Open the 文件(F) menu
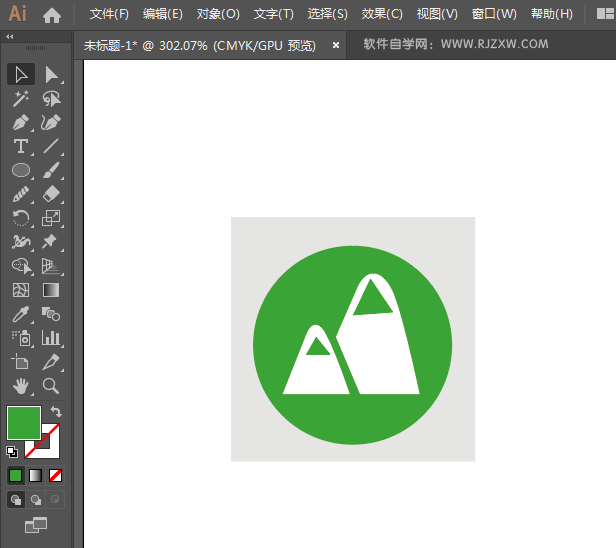This screenshot has height=548, width=616. [109, 14]
